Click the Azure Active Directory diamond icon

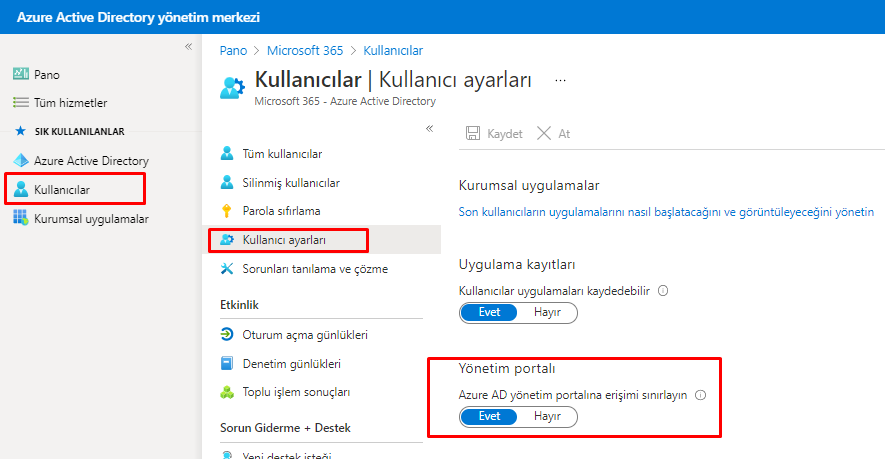click(21, 160)
